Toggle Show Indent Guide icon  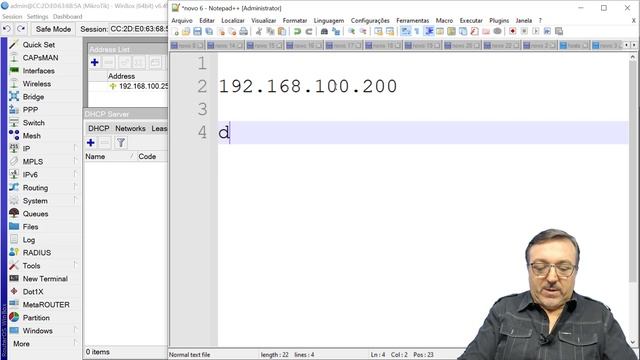[x=429, y=31]
